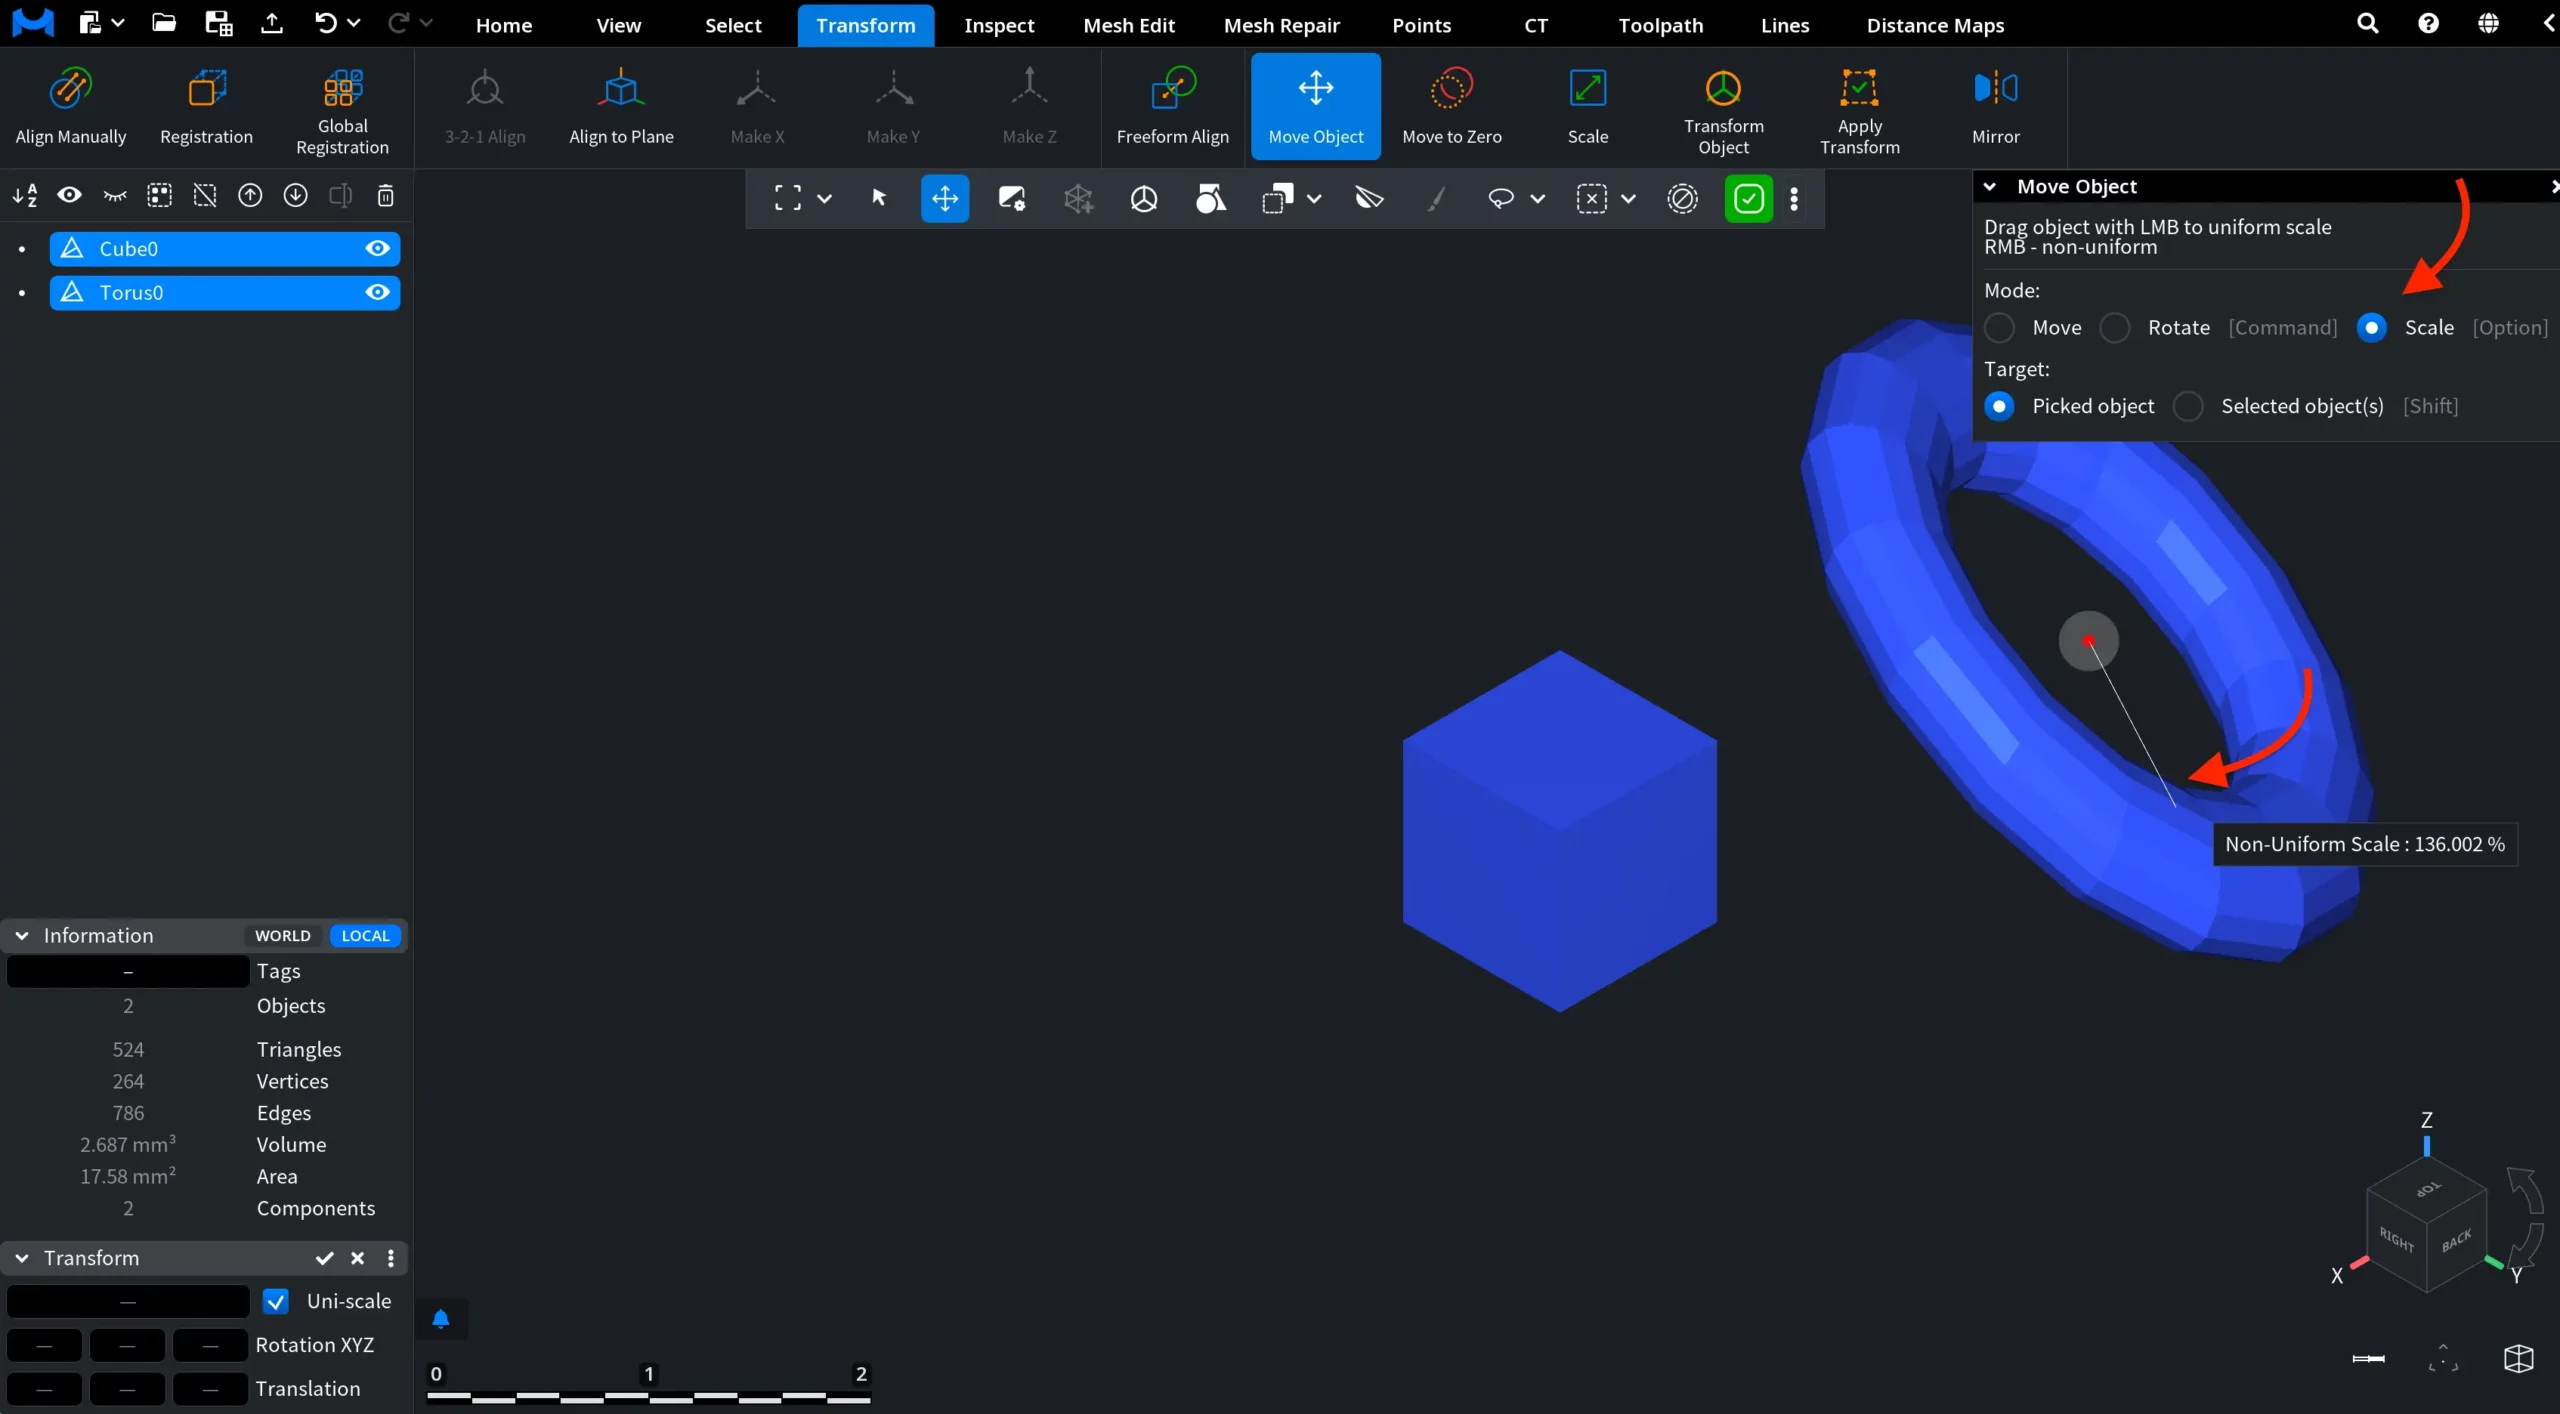Click the blue move cross tool in the viewport toolbar

point(944,198)
